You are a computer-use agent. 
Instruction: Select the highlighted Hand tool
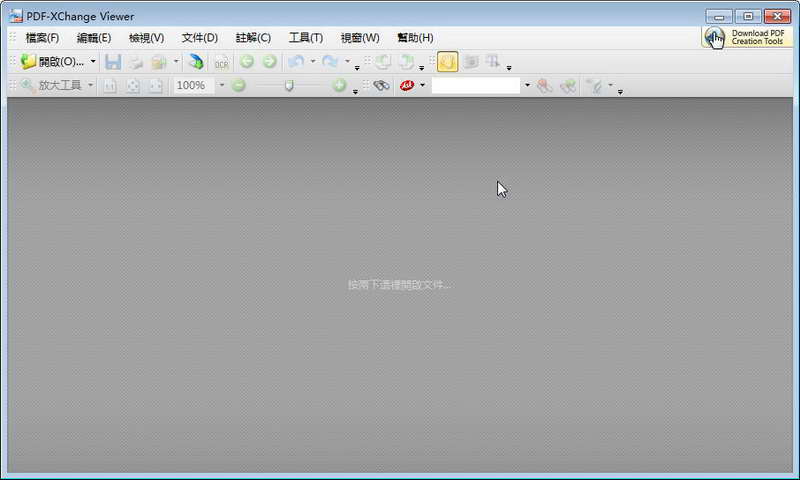(x=447, y=62)
